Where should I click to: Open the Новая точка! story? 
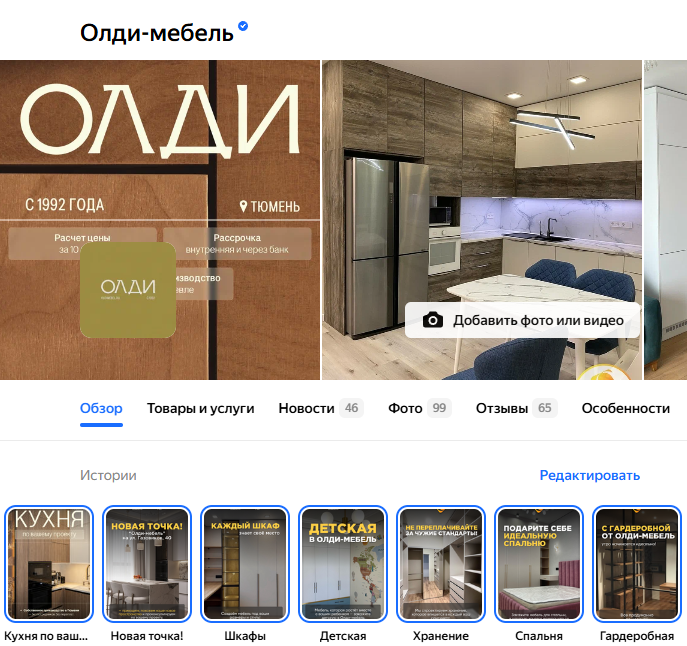[x=147, y=564]
